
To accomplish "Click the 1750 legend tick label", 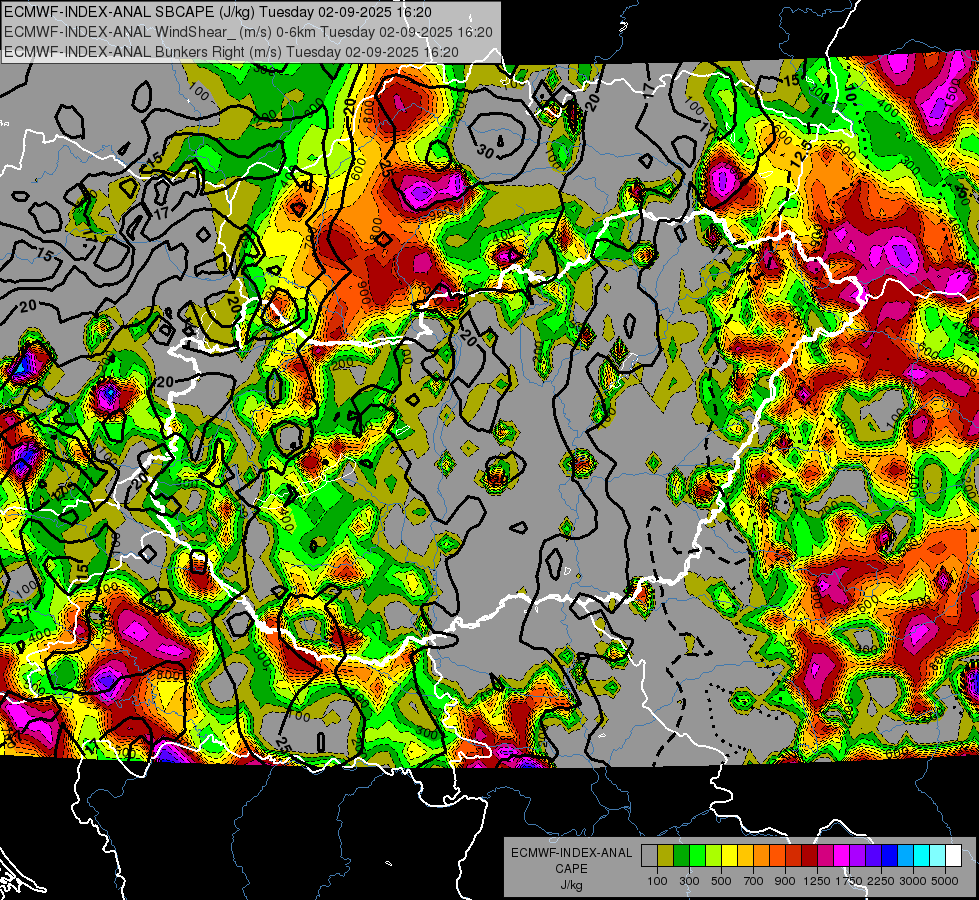I will pyautogui.click(x=849, y=881).
